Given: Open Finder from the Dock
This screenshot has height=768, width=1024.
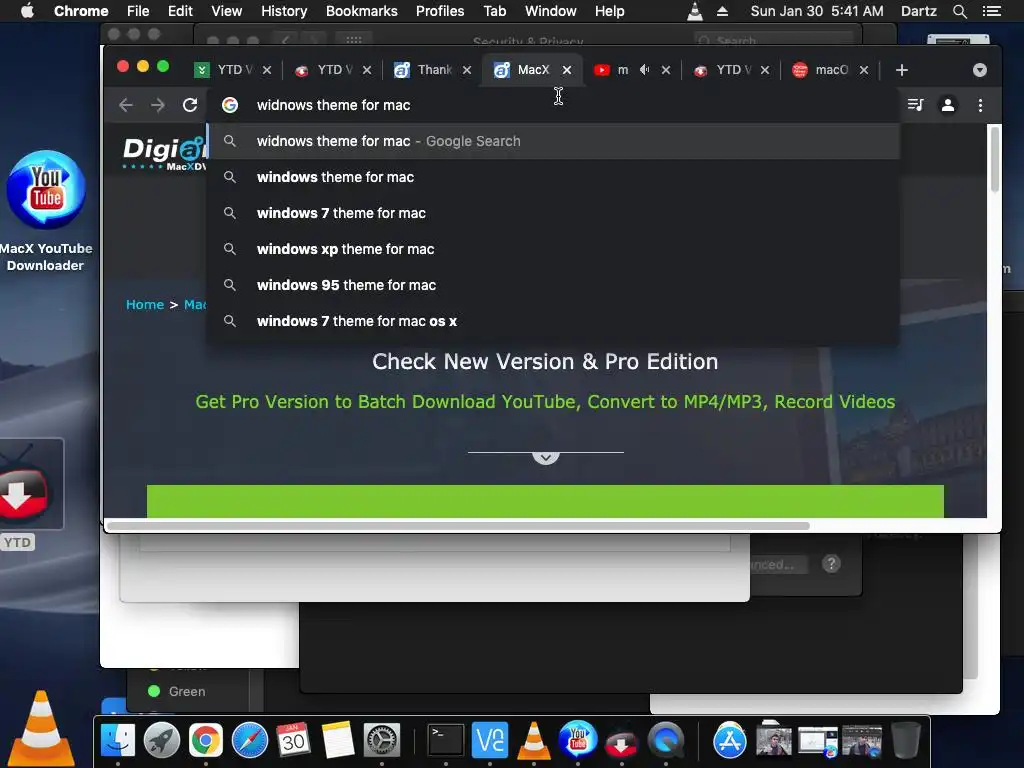Looking at the screenshot, I should (x=118, y=741).
